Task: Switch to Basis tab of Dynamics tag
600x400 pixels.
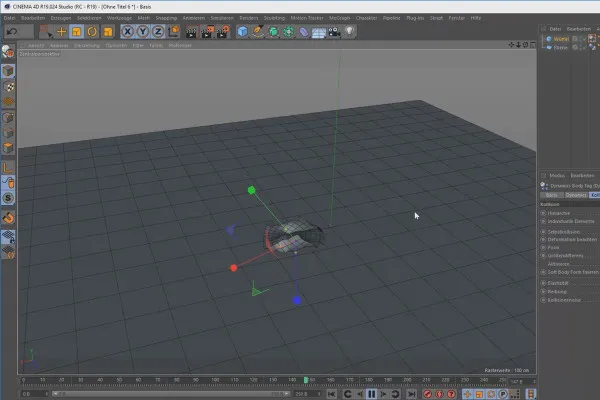Action: point(551,195)
